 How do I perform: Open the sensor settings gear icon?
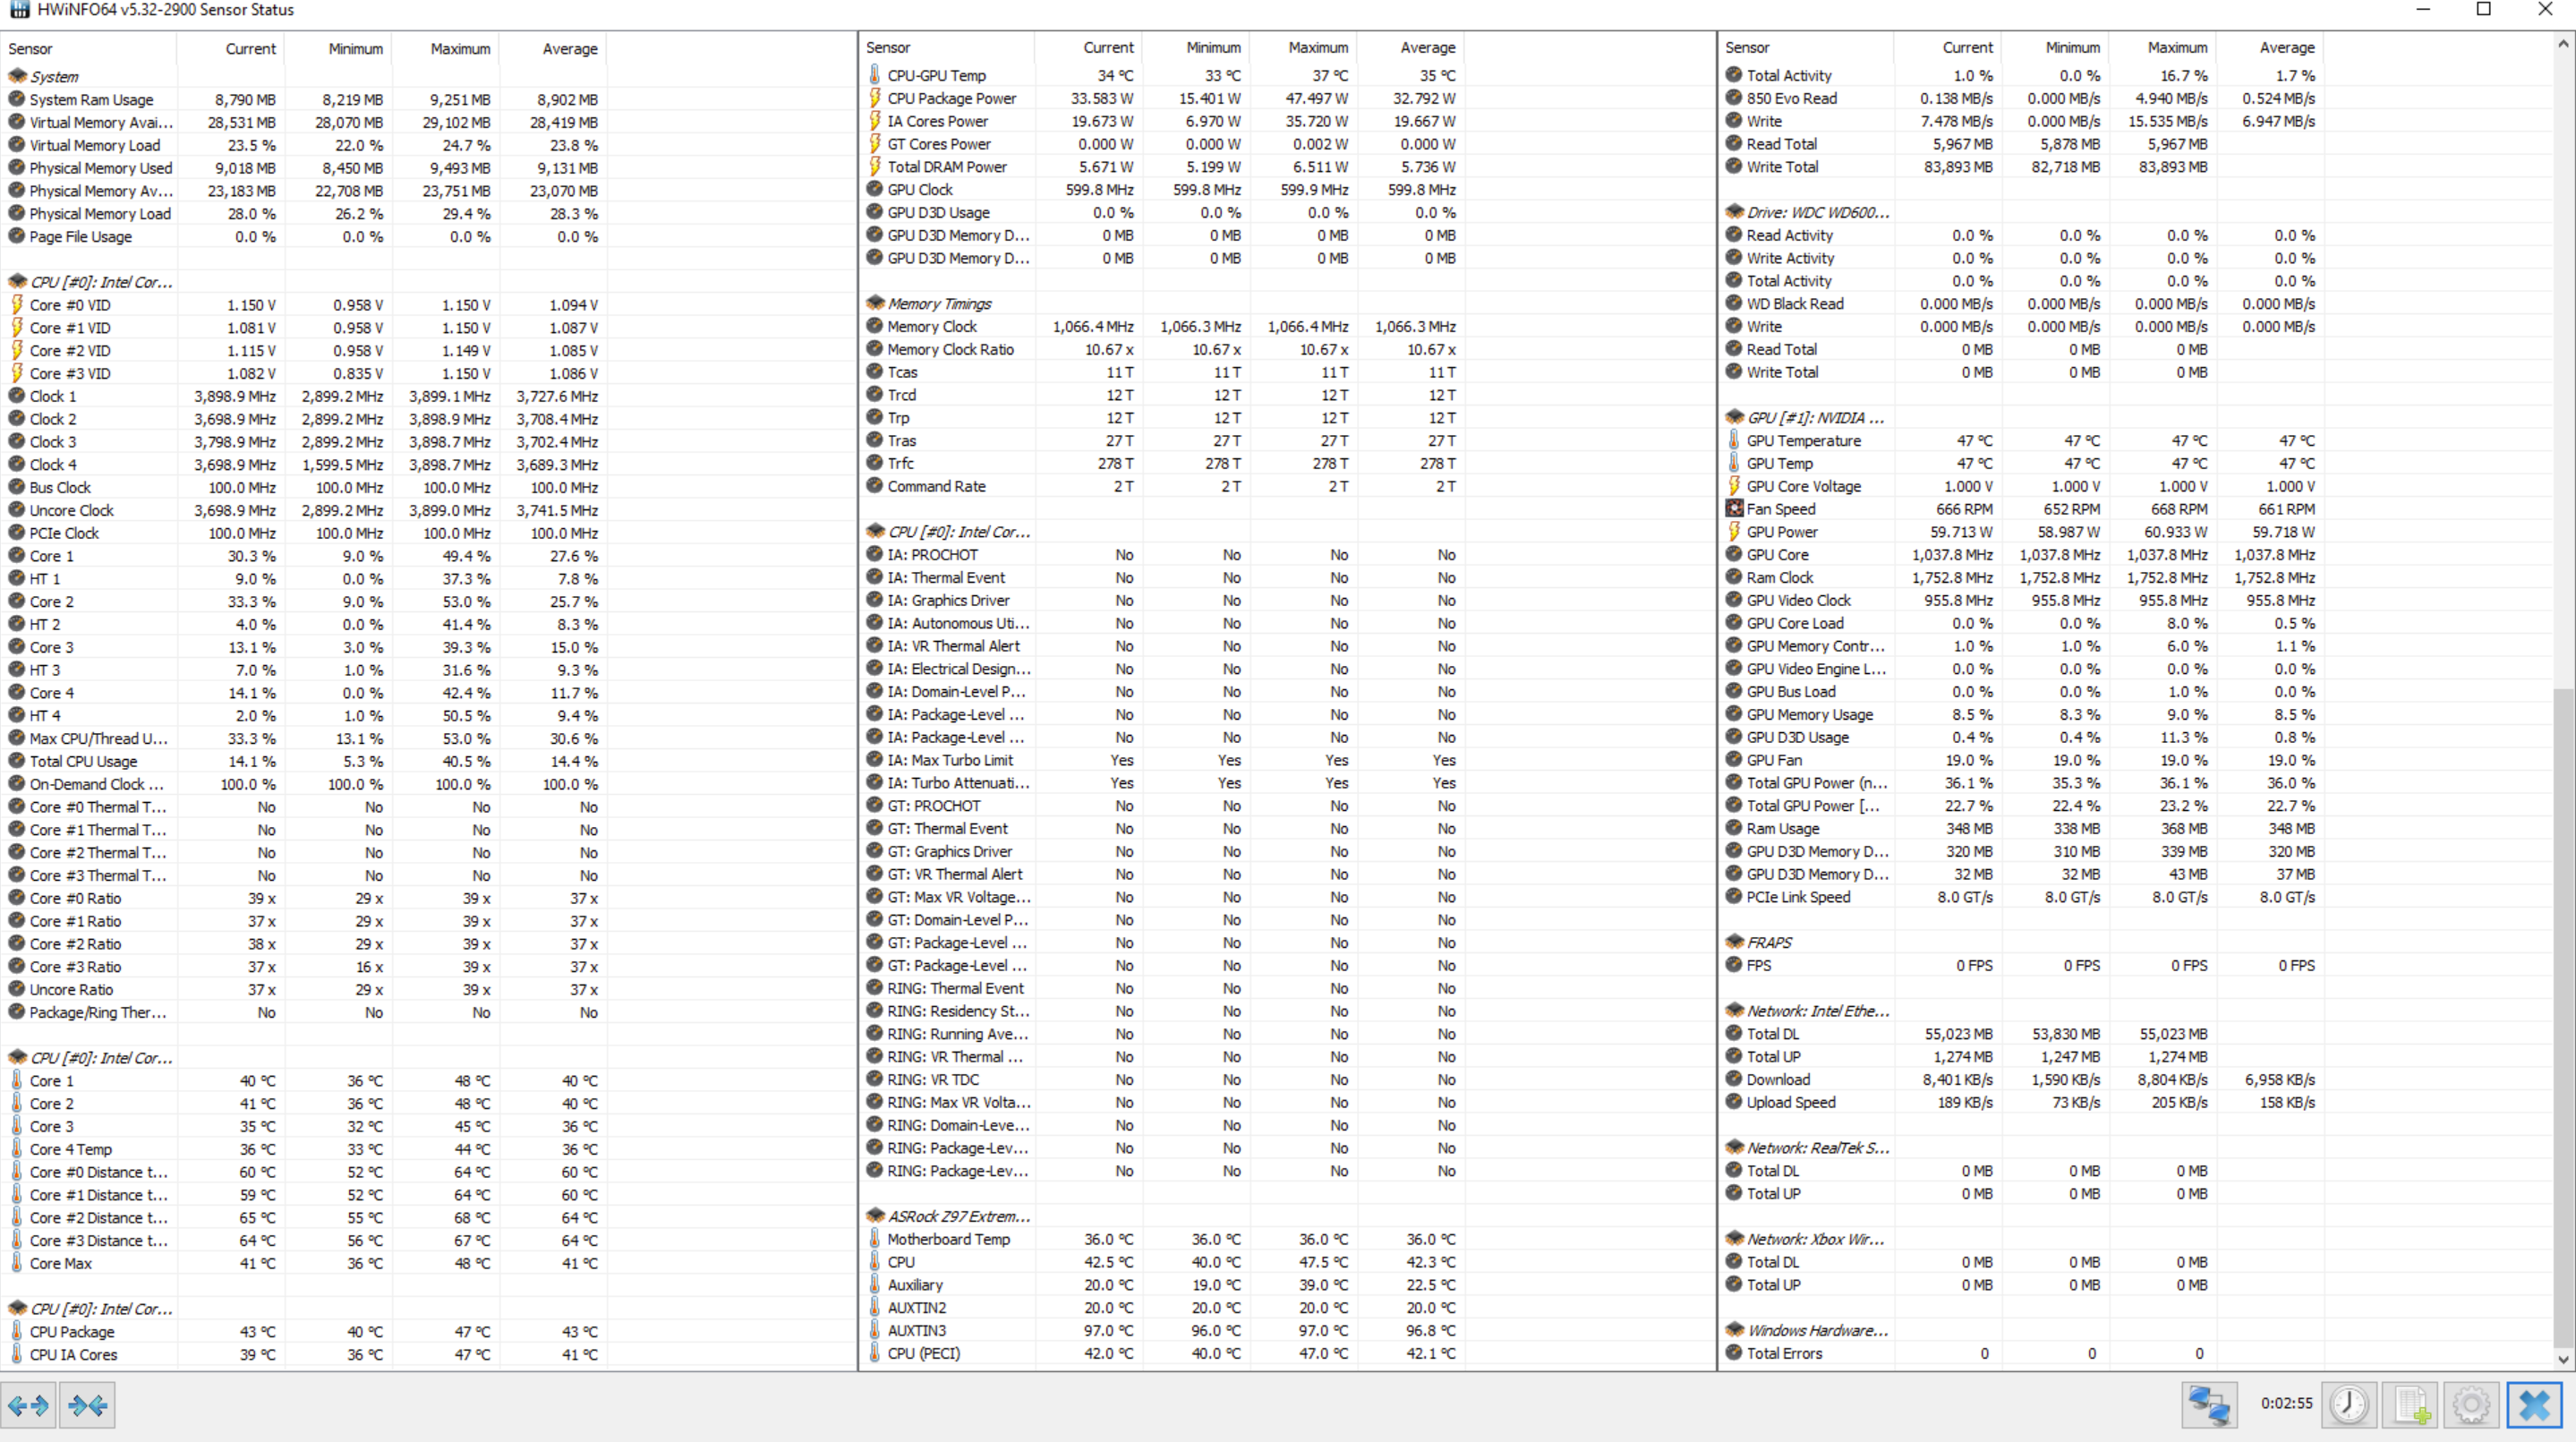point(2471,1404)
